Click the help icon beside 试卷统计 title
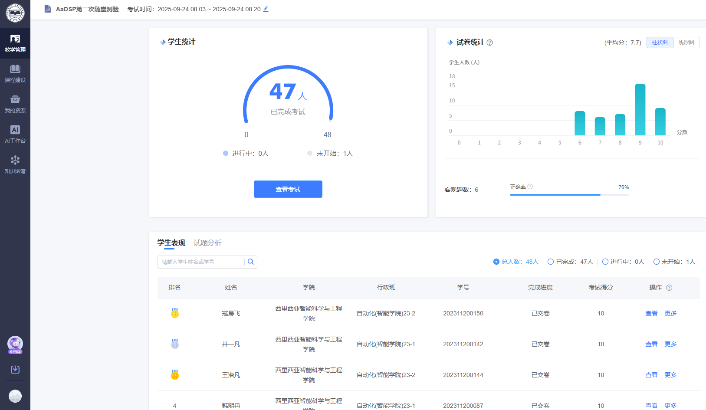The image size is (706, 410). [x=489, y=43]
